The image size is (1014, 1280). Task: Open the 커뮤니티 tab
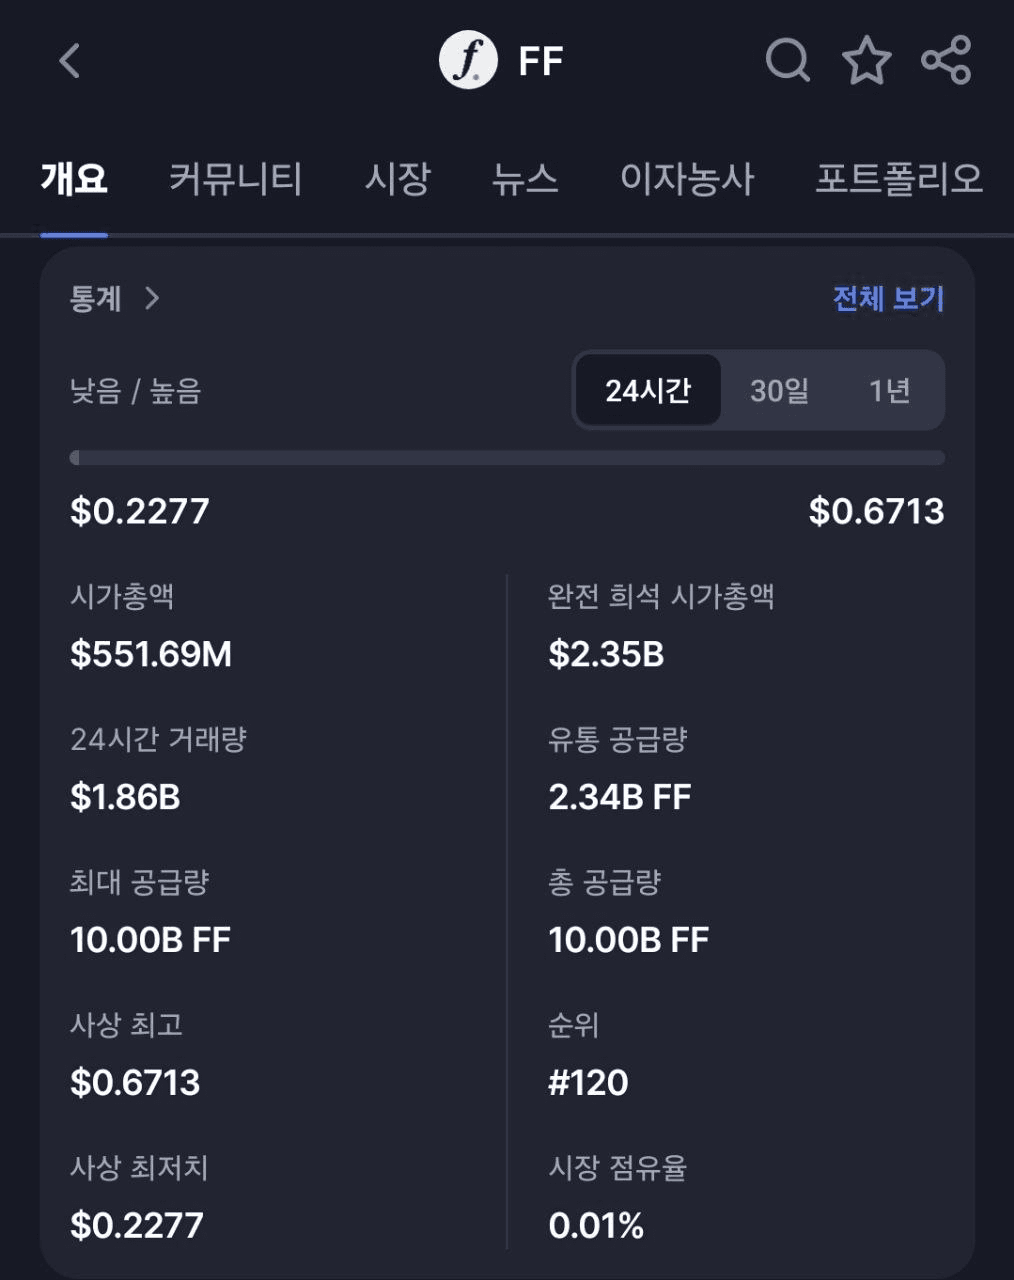point(235,179)
